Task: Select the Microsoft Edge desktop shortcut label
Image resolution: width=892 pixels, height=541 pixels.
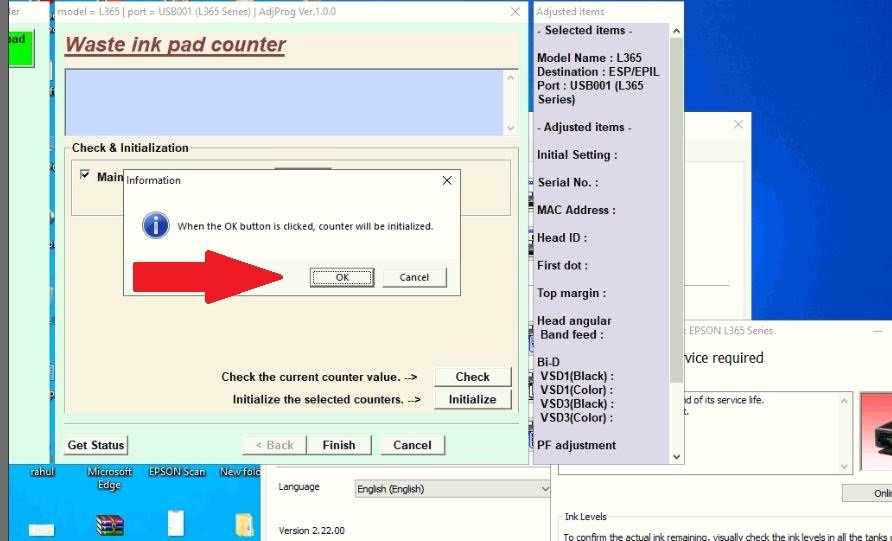Action: 109,478
